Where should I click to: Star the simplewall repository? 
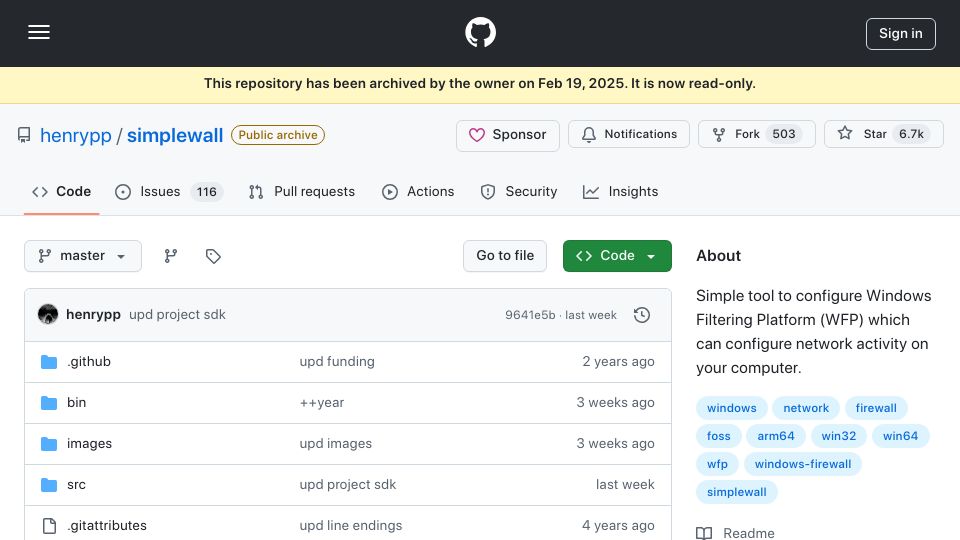click(883, 134)
